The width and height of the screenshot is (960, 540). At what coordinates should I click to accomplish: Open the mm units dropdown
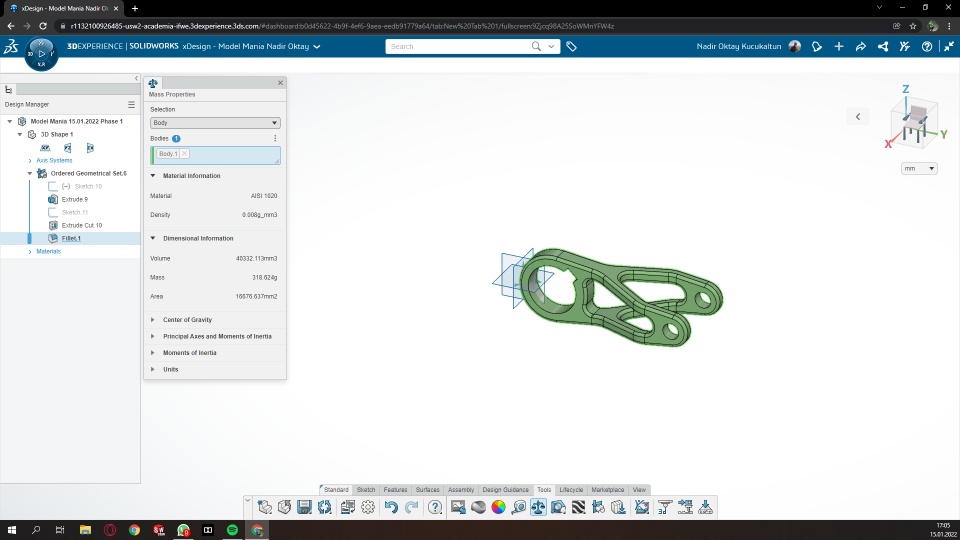(919, 168)
